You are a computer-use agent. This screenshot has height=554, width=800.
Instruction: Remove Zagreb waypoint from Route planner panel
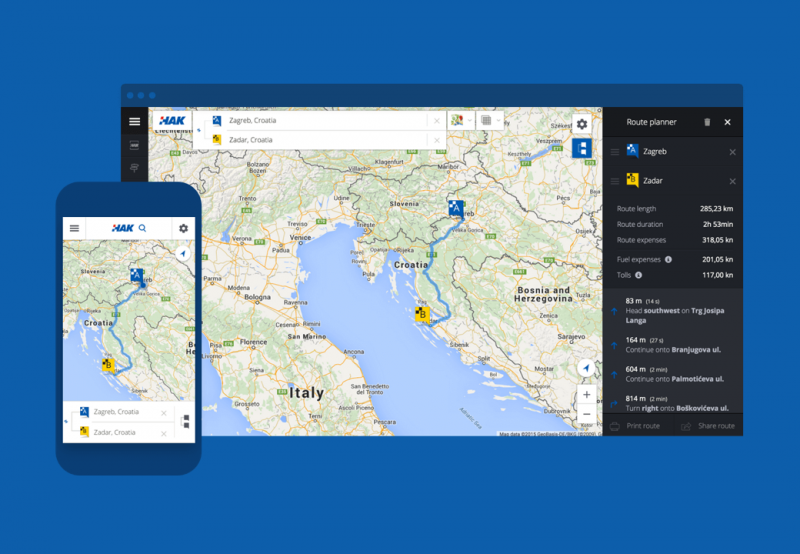732,152
